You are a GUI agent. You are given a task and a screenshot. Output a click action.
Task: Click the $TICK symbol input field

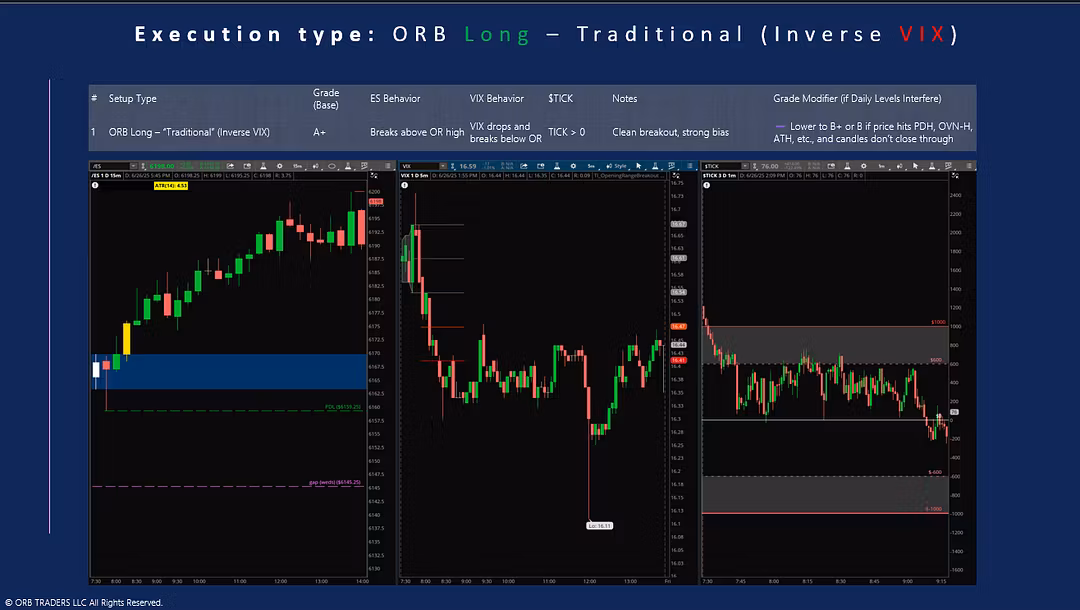coord(723,166)
